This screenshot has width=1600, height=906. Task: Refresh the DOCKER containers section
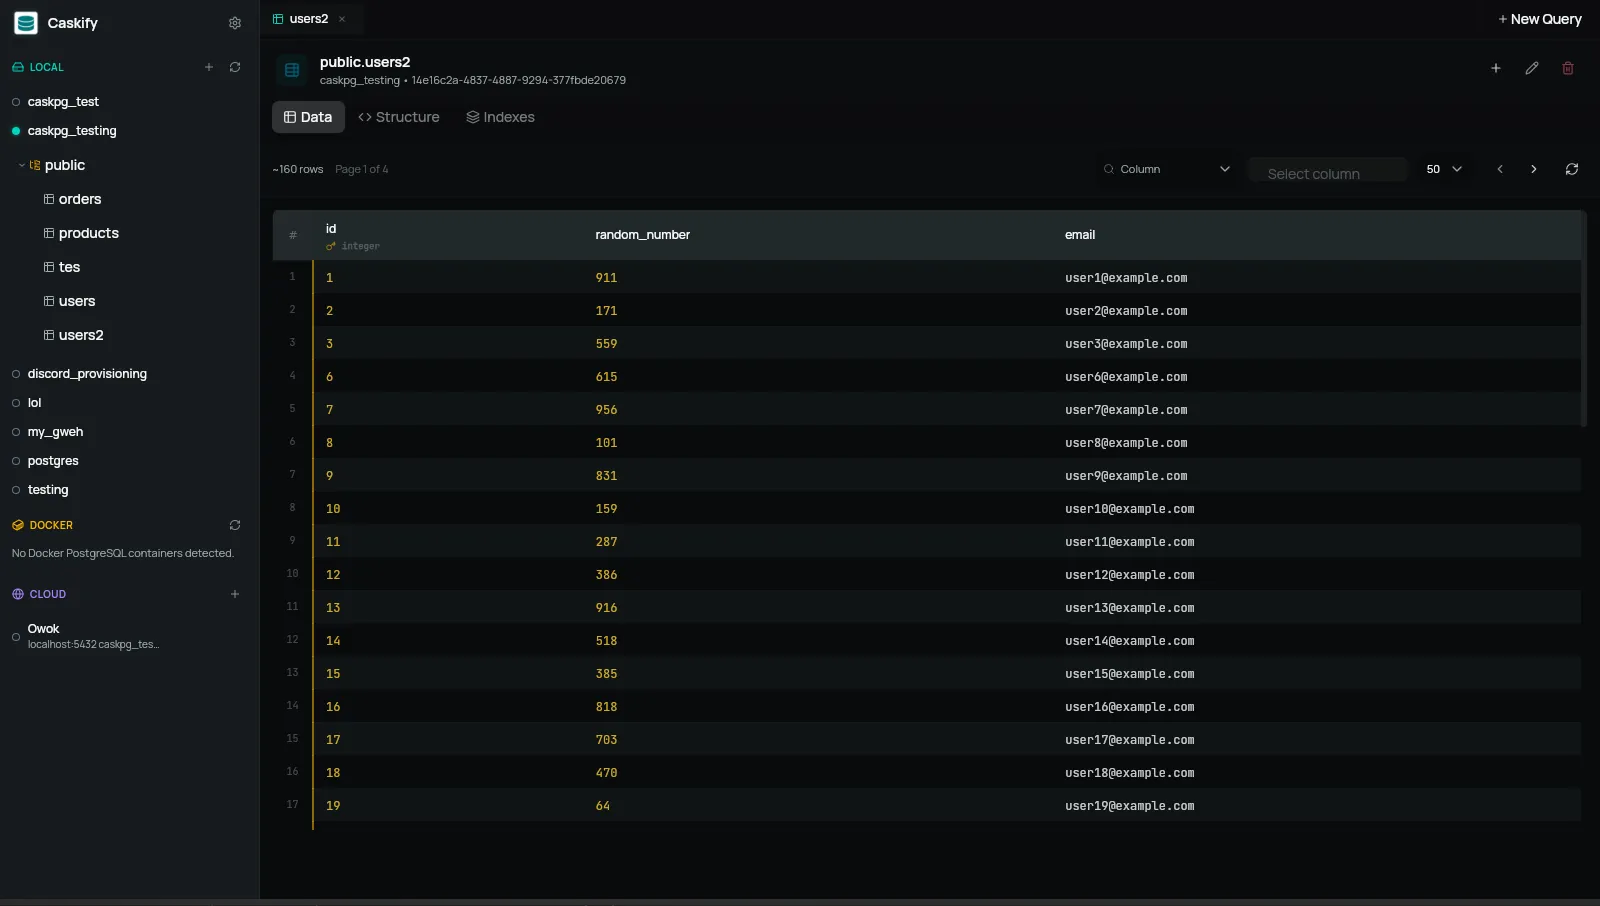pos(235,525)
